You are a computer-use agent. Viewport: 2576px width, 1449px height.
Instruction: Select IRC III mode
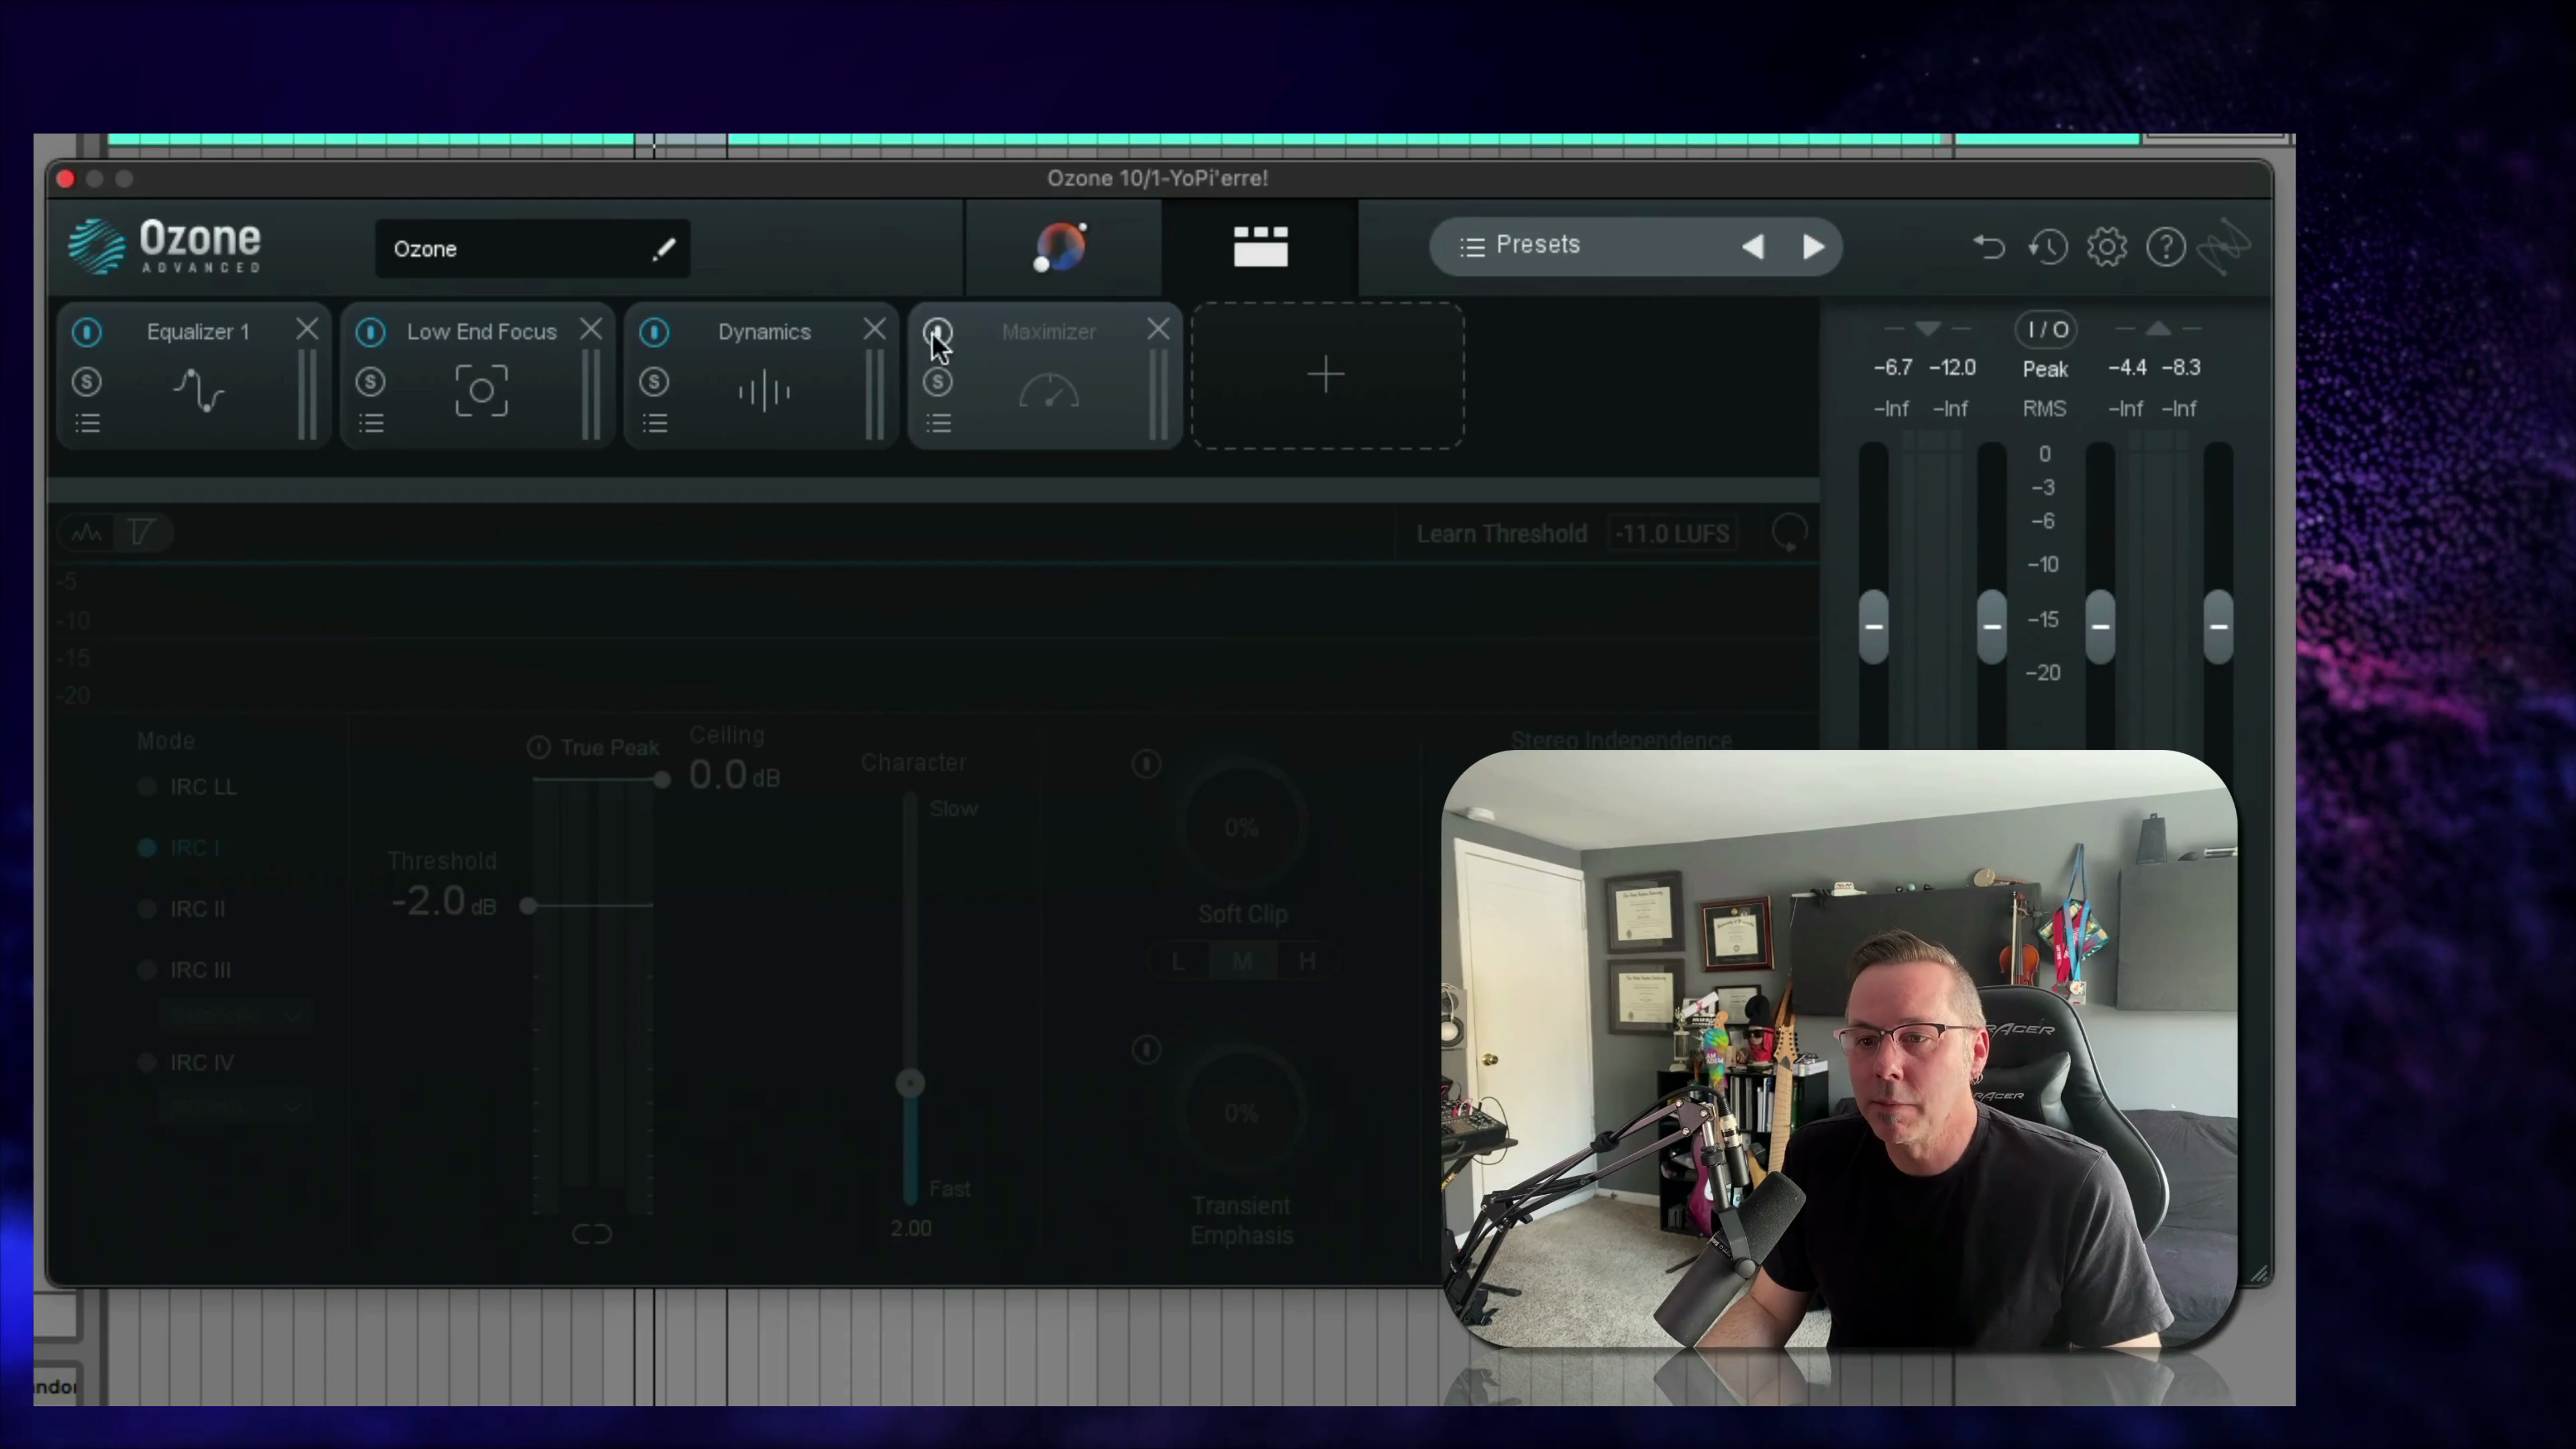coord(185,970)
